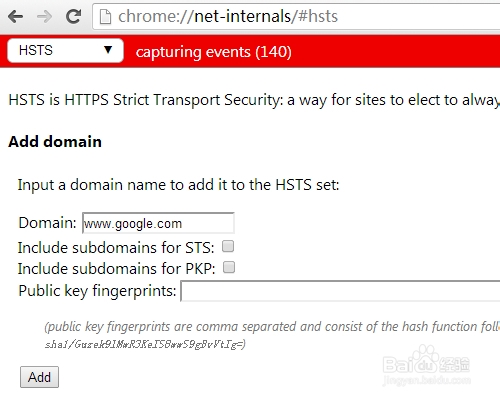500x398 pixels.
Task: Reload the net-internals page
Action: (x=74, y=16)
